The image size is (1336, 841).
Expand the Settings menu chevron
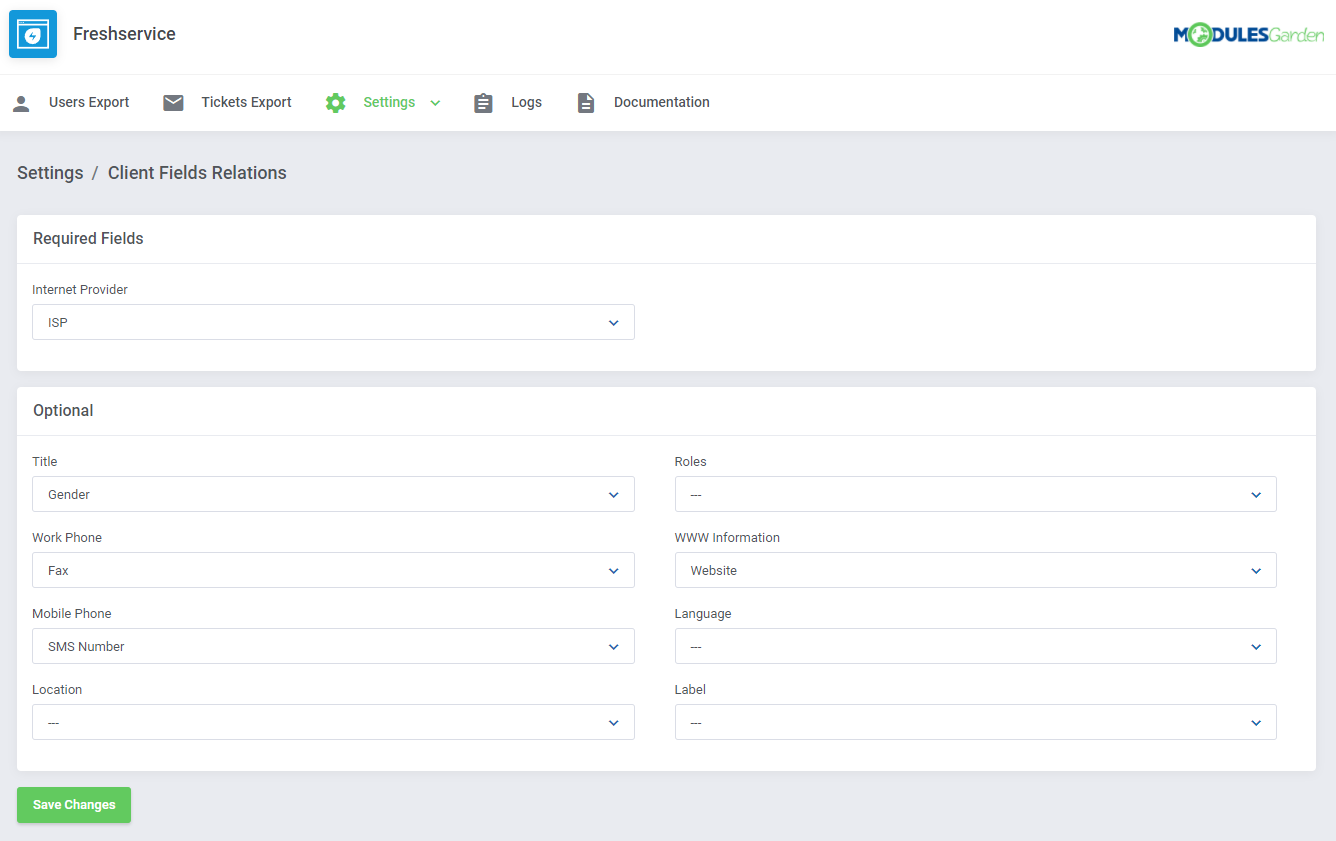(435, 103)
